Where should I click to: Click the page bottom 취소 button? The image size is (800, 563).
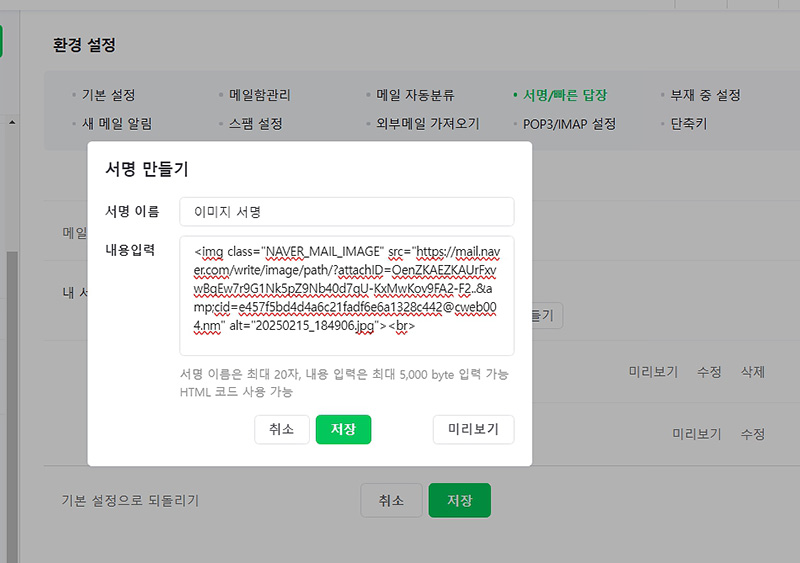click(x=391, y=500)
